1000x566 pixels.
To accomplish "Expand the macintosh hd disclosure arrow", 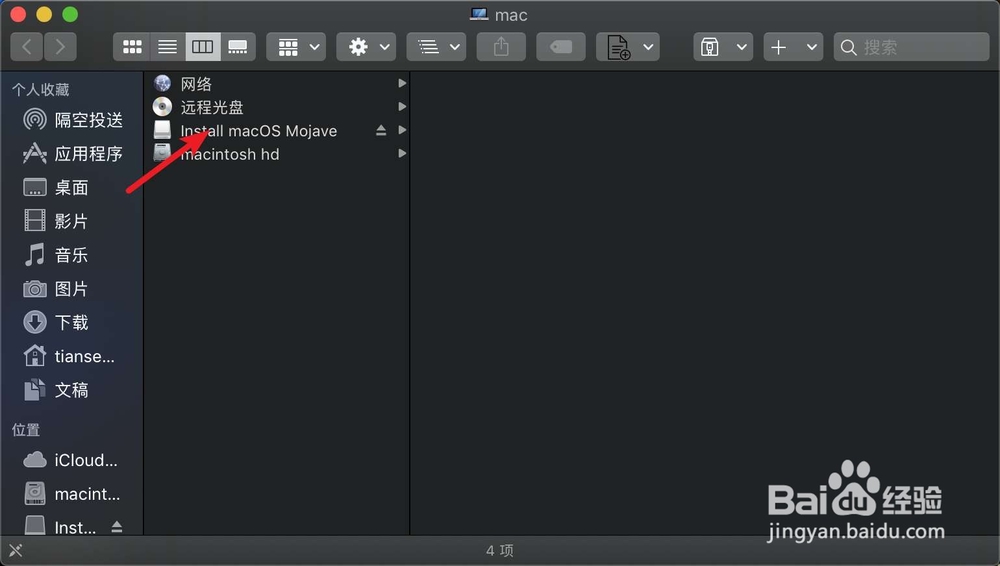I will pos(402,154).
